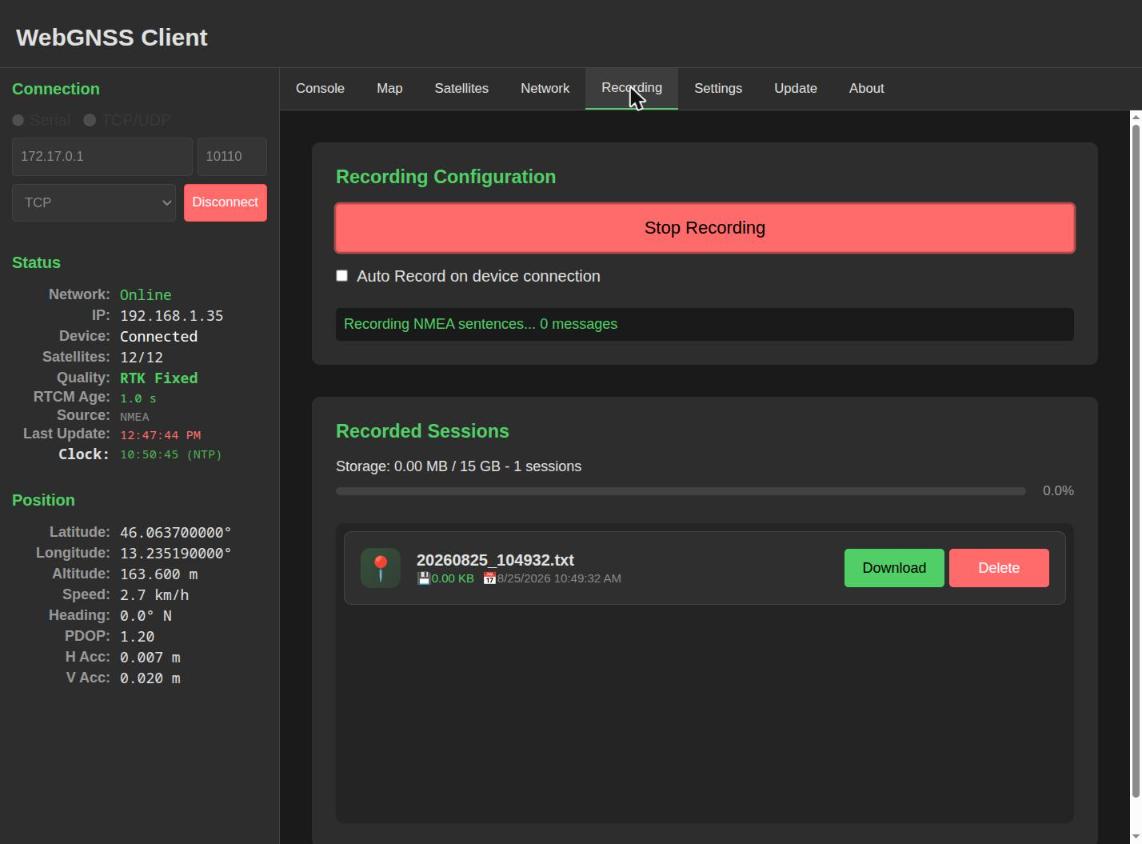Click the Disconnect button

225,202
